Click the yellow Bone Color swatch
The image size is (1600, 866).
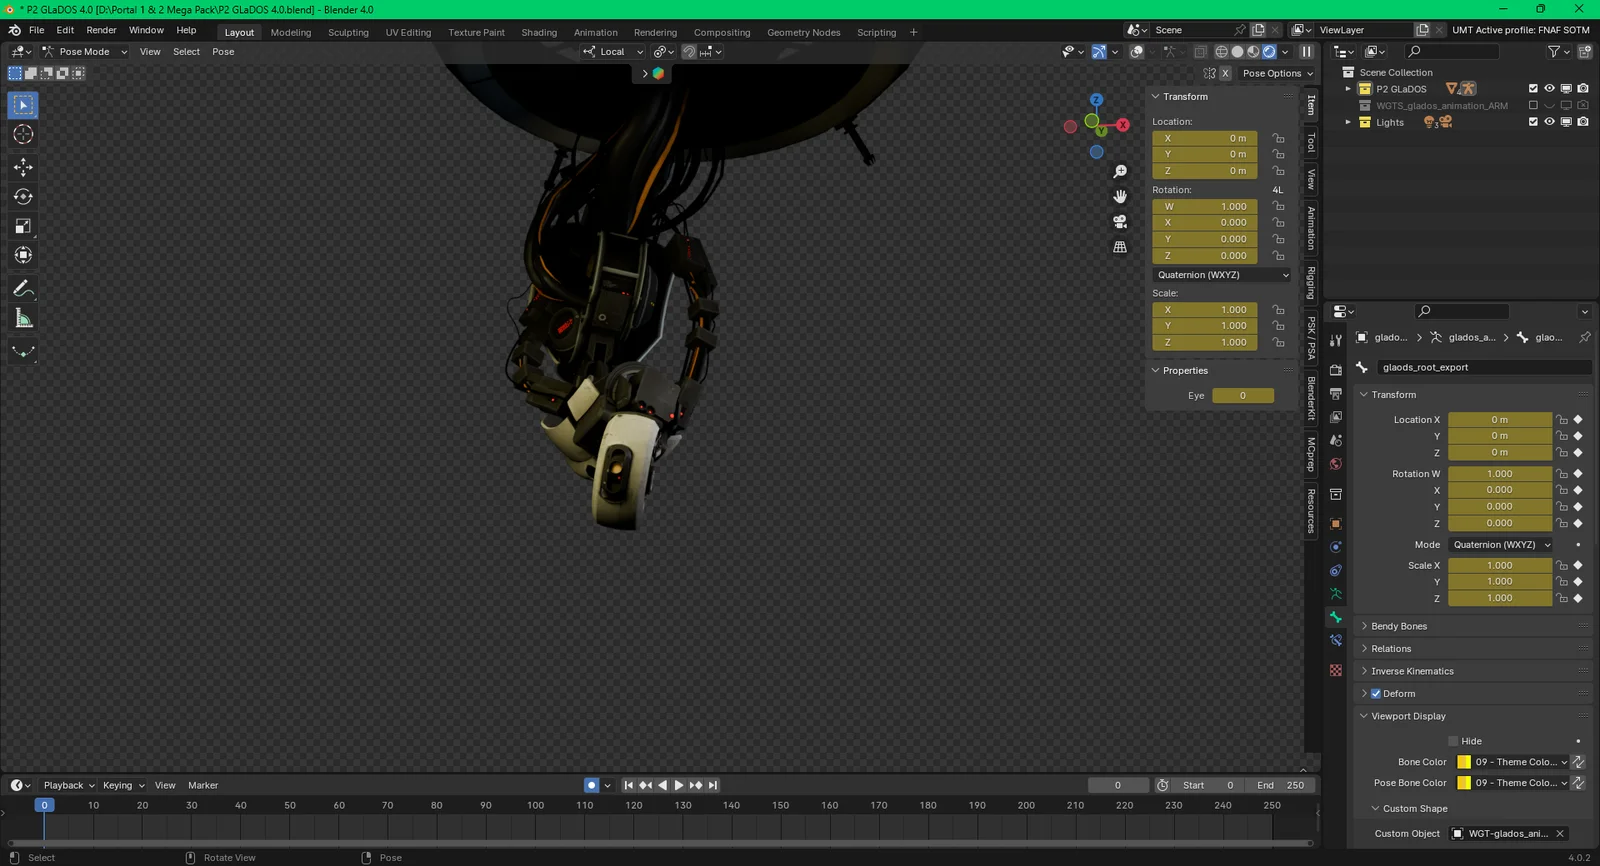coord(1464,762)
